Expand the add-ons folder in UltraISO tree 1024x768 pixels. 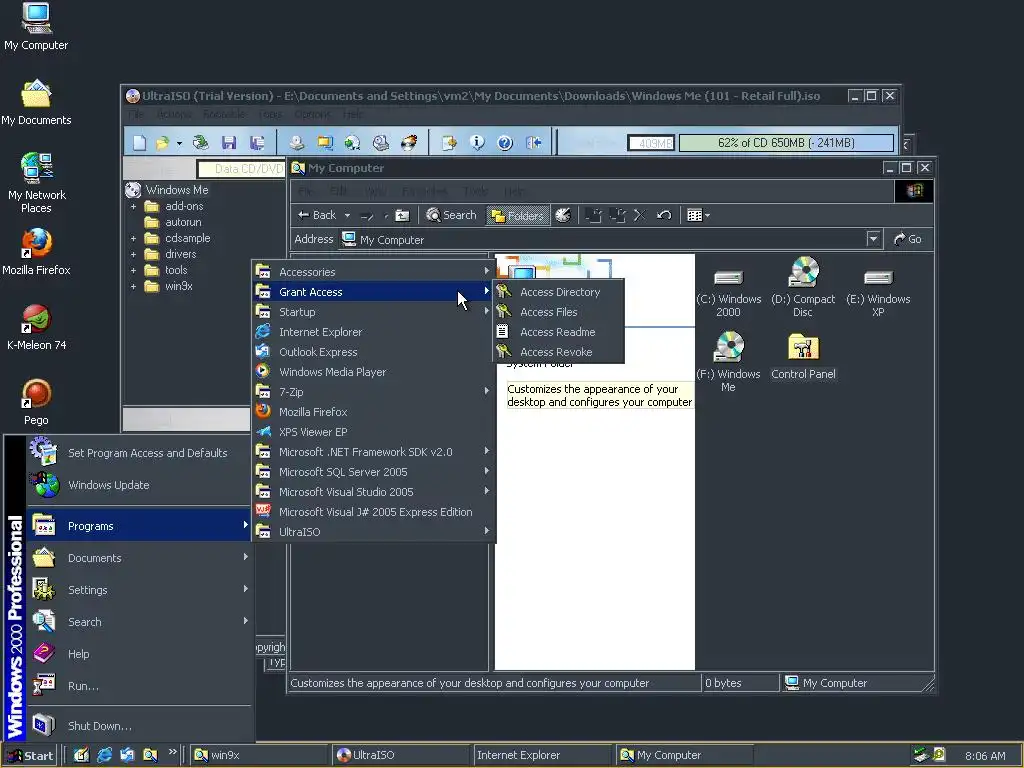click(x=133, y=206)
